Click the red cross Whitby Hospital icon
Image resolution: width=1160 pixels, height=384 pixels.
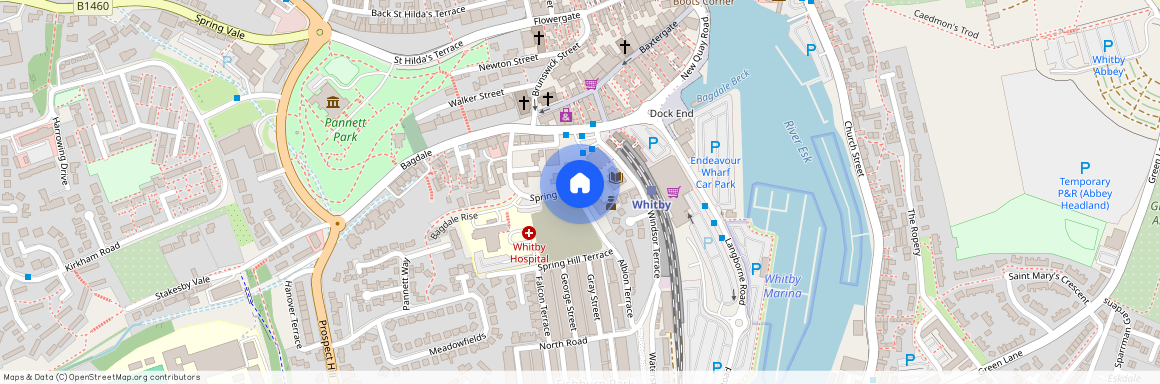click(529, 233)
